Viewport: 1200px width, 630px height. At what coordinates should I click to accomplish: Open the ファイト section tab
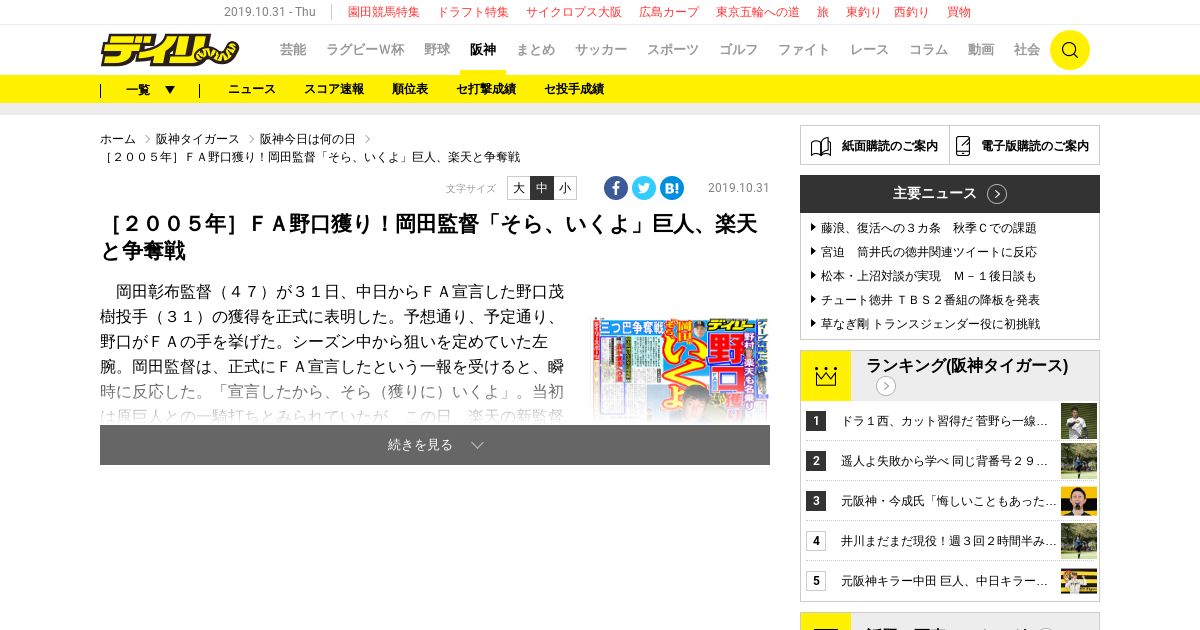(x=804, y=49)
